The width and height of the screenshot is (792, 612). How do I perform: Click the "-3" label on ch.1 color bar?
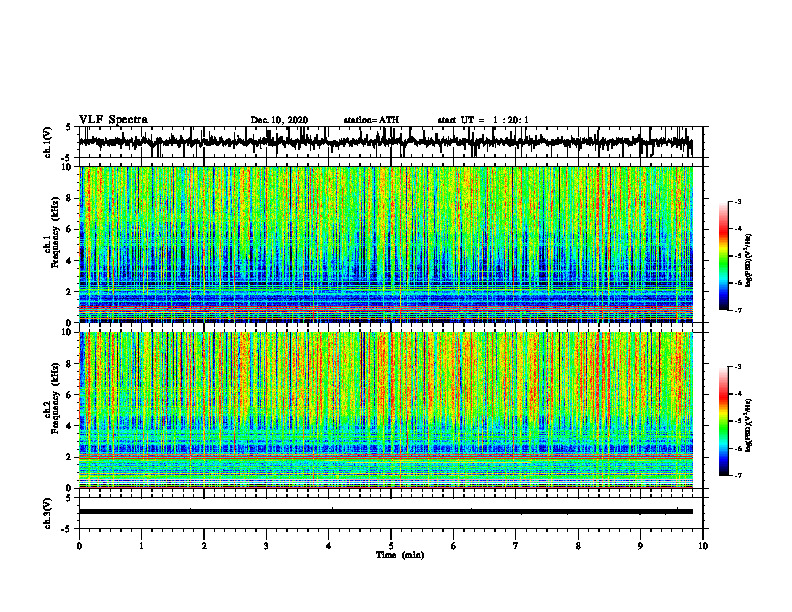pos(738,201)
